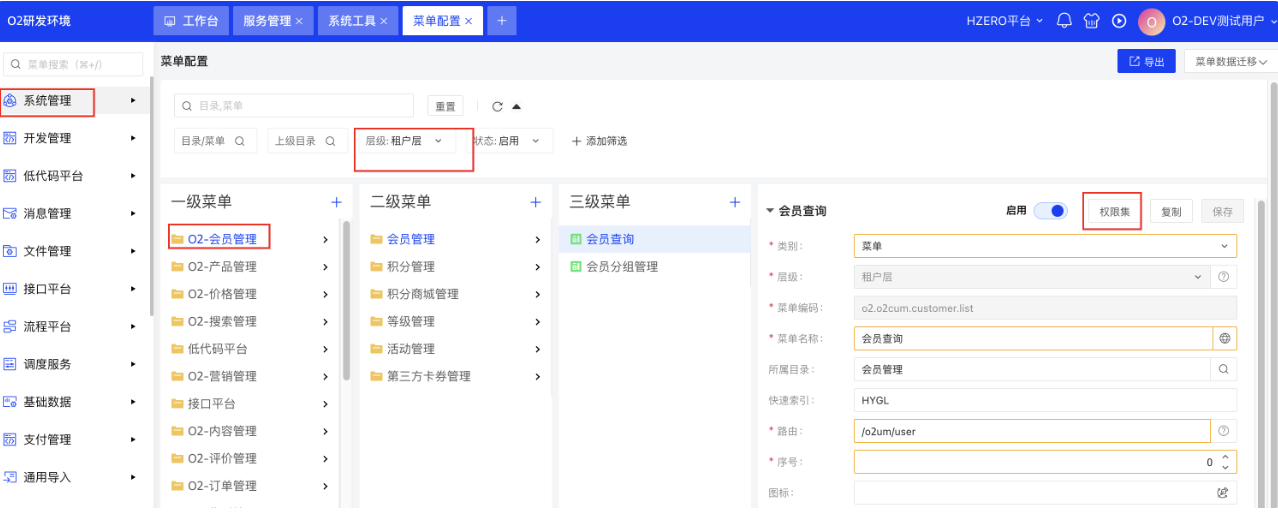Open the 层级 租户层 filter dropdown
Screen dimensions: 1278x528
coord(405,141)
